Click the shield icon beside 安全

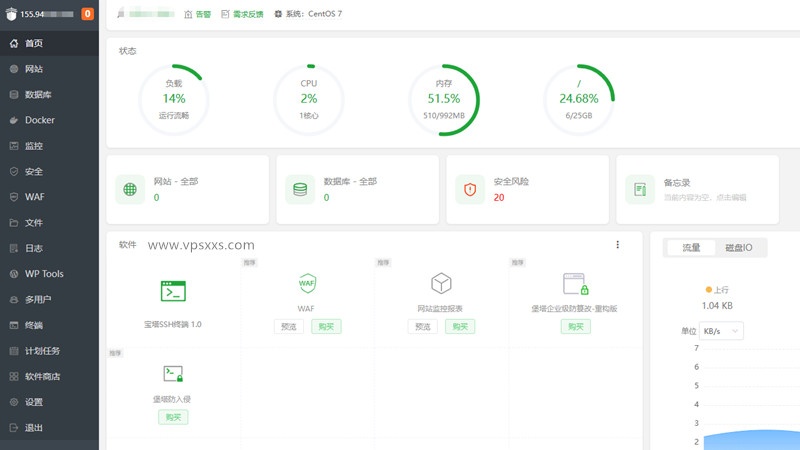[x=14, y=171]
